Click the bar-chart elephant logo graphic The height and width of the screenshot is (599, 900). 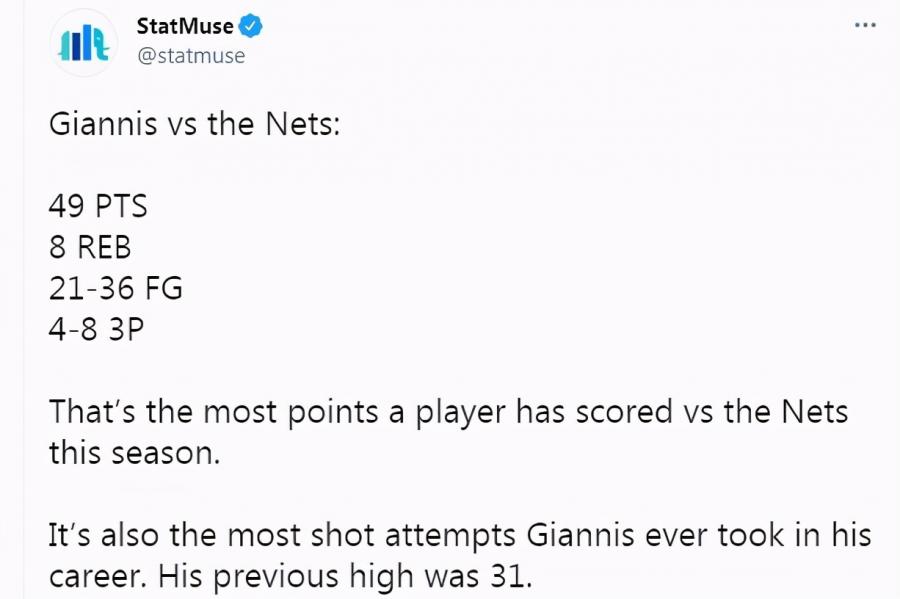84,43
